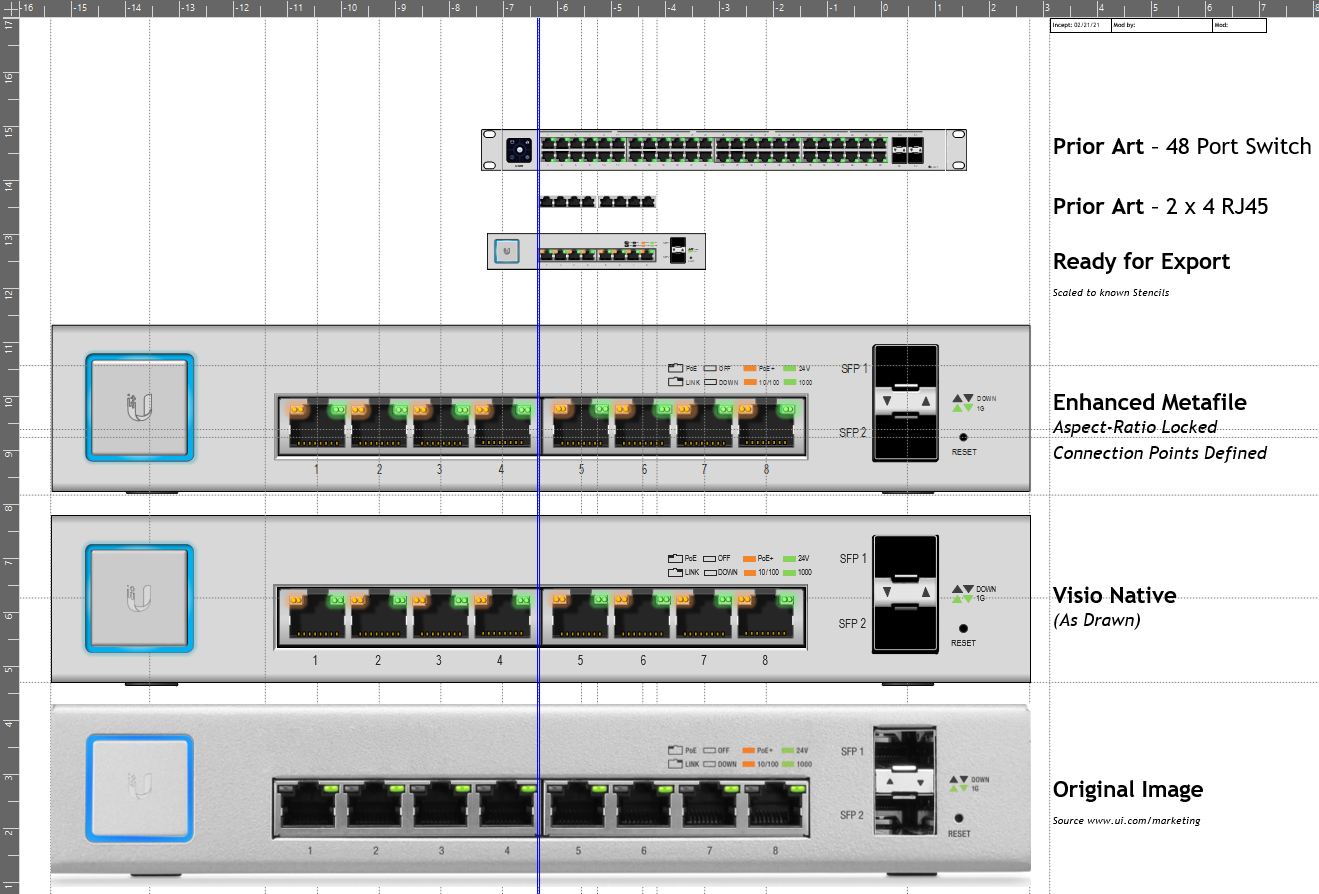
Task: Click the "Prior Art - 48 Port Switch" label
Action: click(x=1181, y=147)
